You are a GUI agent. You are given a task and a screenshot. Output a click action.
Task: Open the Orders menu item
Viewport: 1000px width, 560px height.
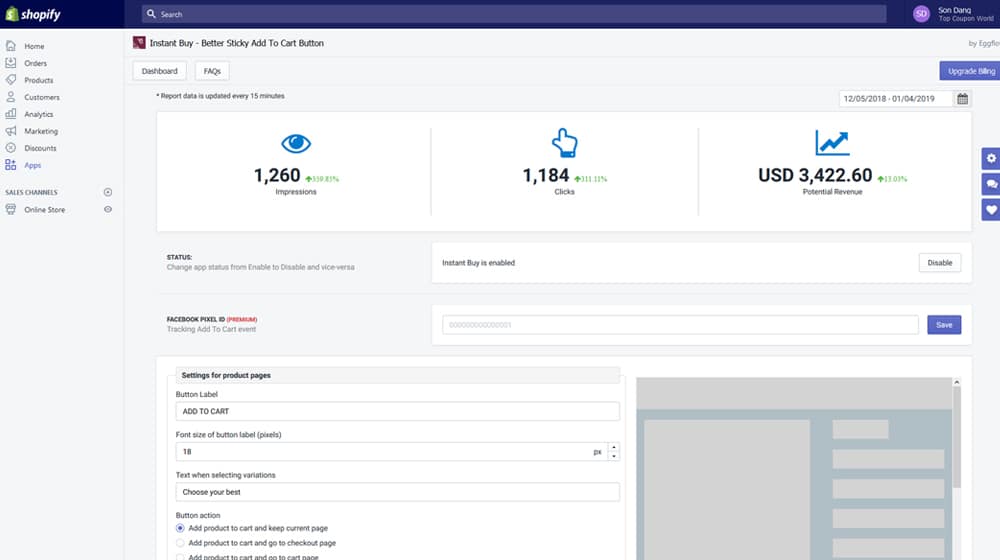click(x=36, y=63)
